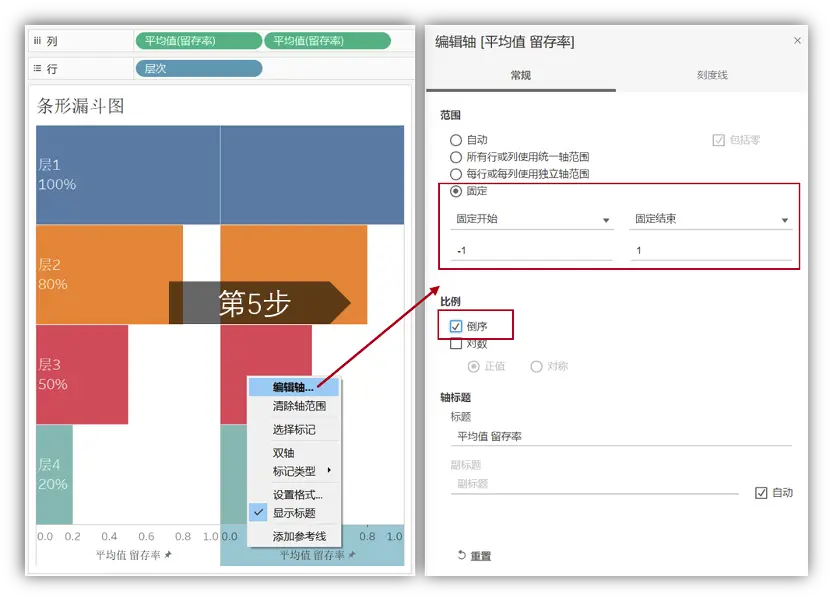The image size is (834, 602).
Task: Select the red 层3 50% bar
Action: point(82,374)
